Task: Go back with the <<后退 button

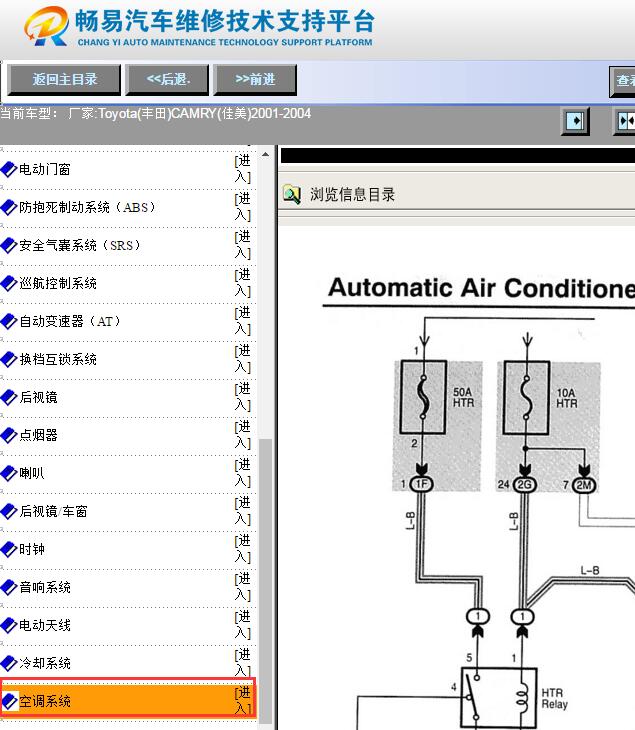Action: pos(168,80)
